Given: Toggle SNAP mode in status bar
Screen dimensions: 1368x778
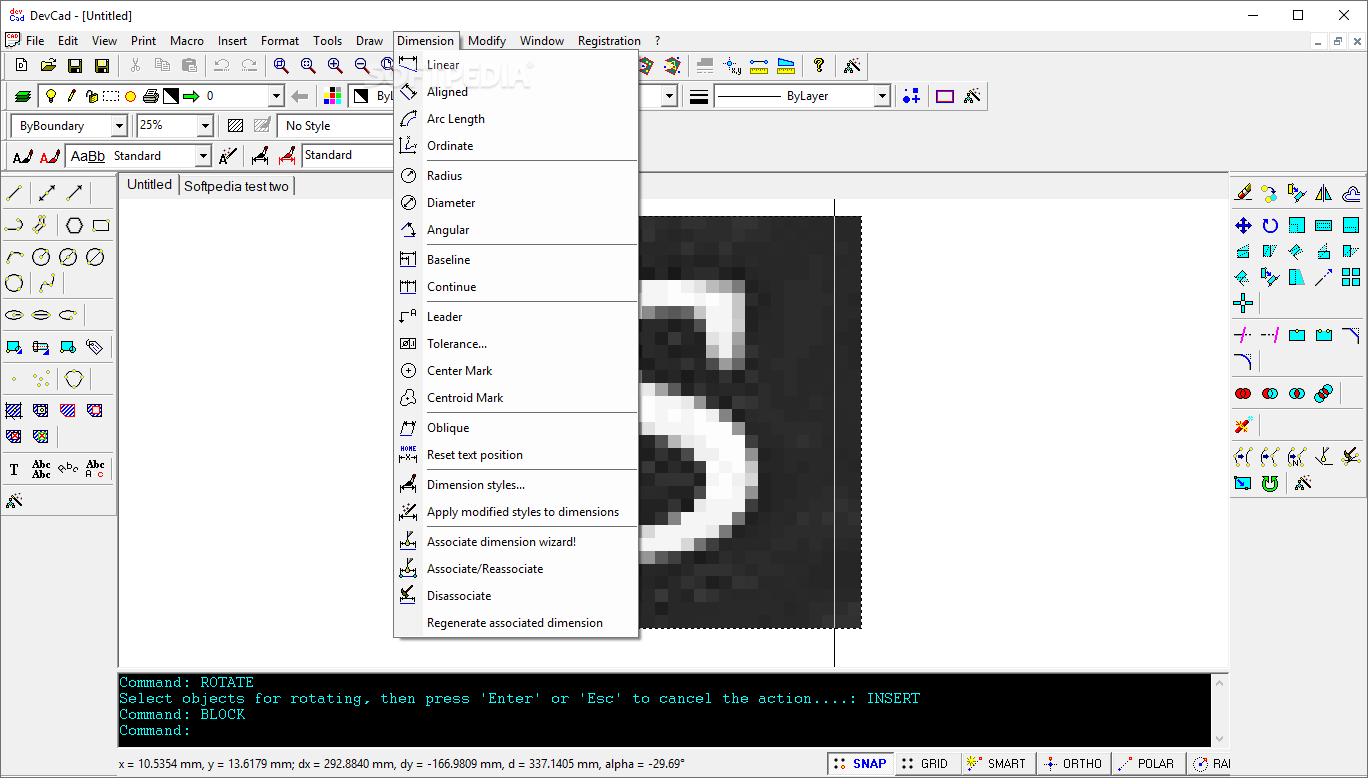Looking at the screenshot, I should pyautogui.click(x=859, y=763).
